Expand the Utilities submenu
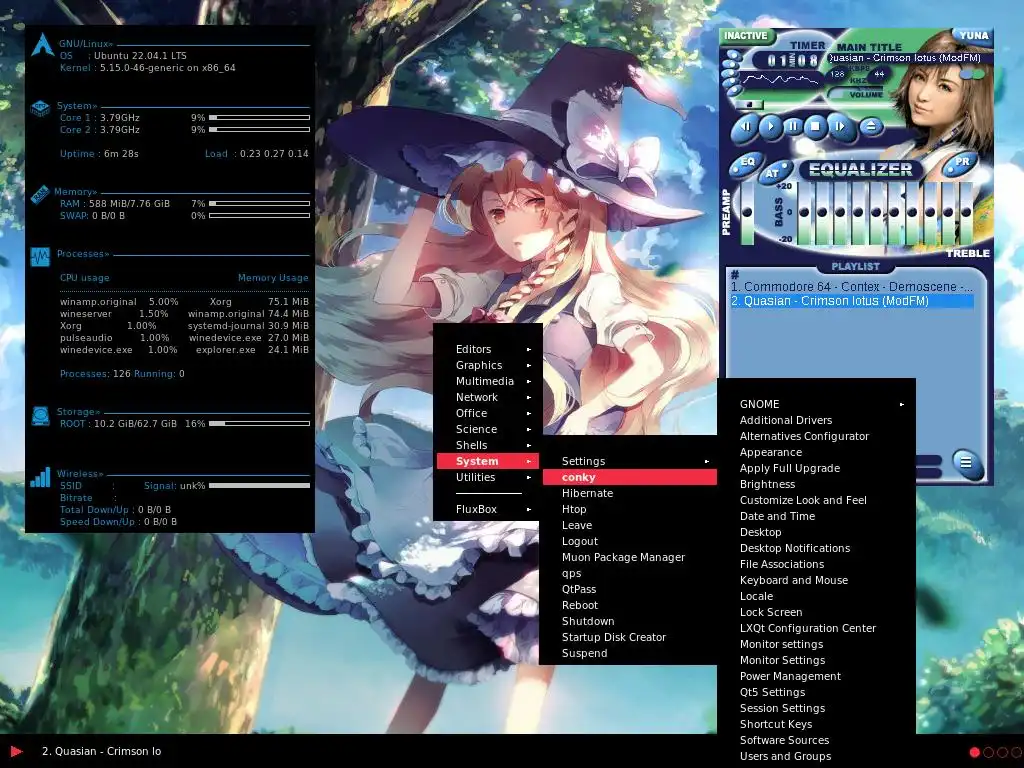 click(488, 477)
